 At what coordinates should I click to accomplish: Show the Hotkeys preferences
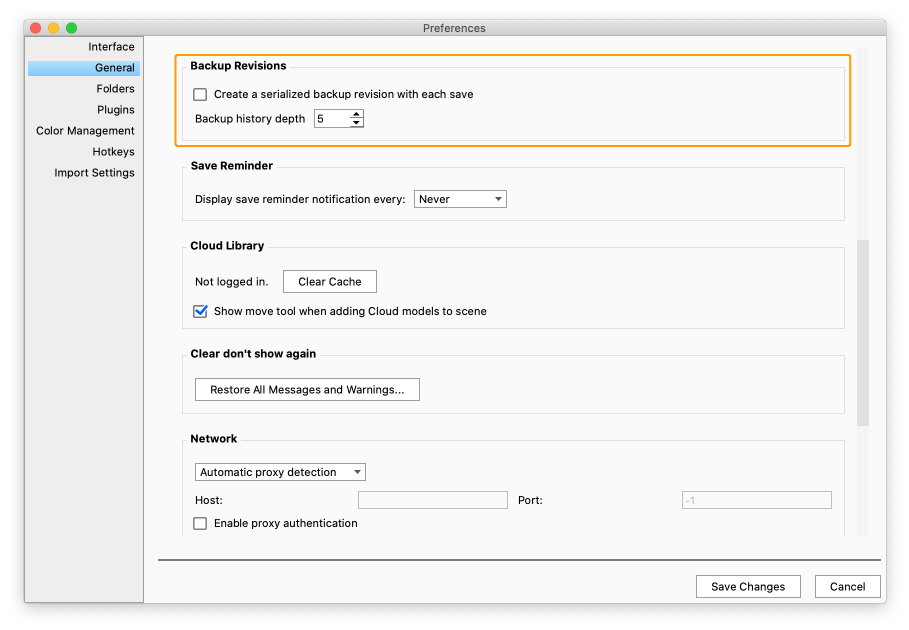pos(113,152)
